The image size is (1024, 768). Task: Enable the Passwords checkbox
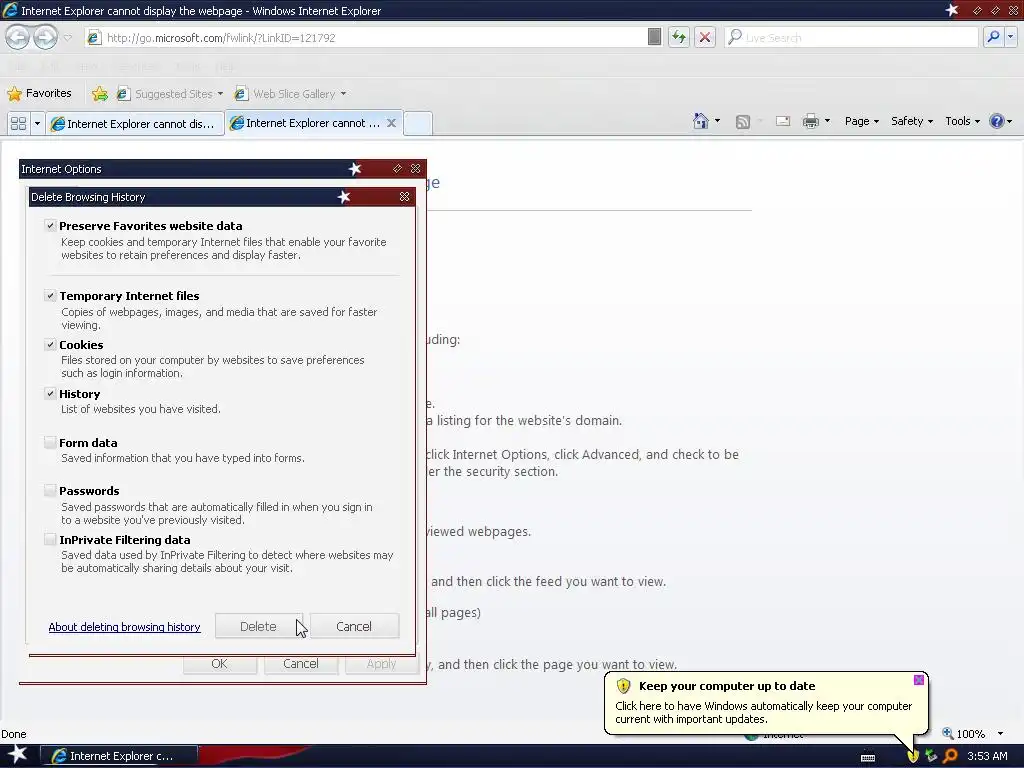pyautogui.click(x=50, y=490)
